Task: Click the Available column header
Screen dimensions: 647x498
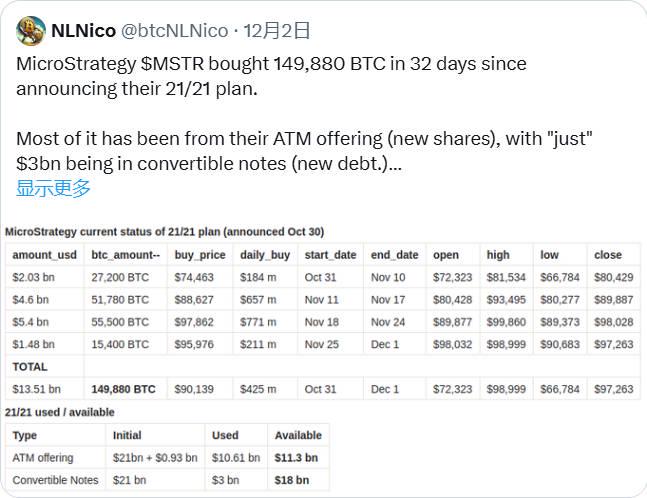Action: point(298,435)
